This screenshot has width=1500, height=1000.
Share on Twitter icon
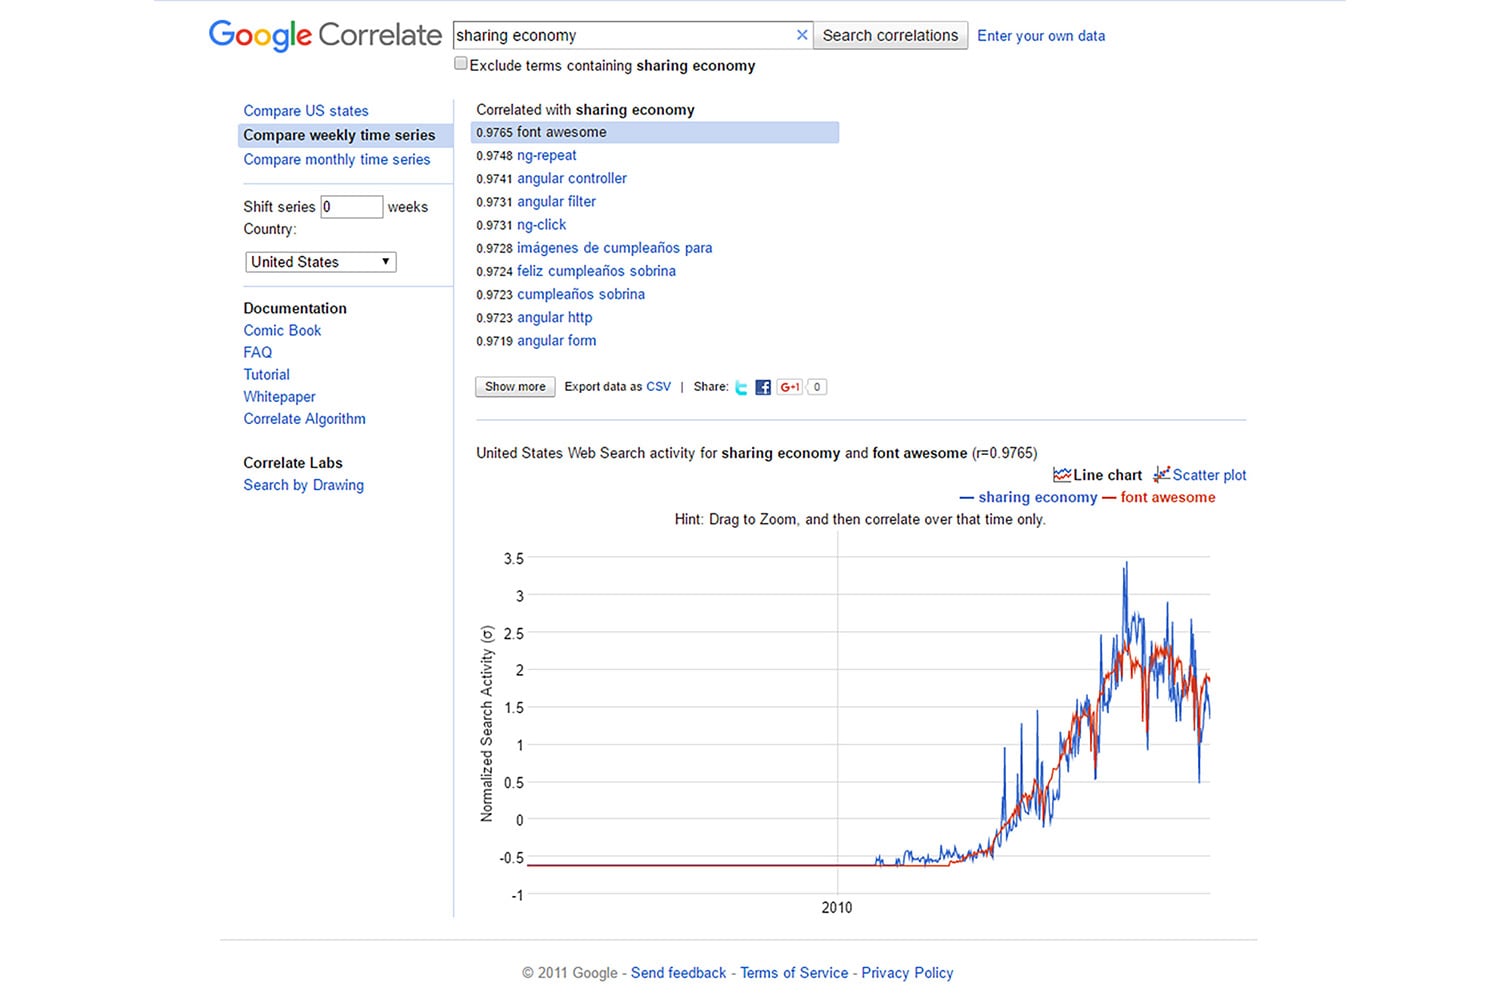click(741, 388)
